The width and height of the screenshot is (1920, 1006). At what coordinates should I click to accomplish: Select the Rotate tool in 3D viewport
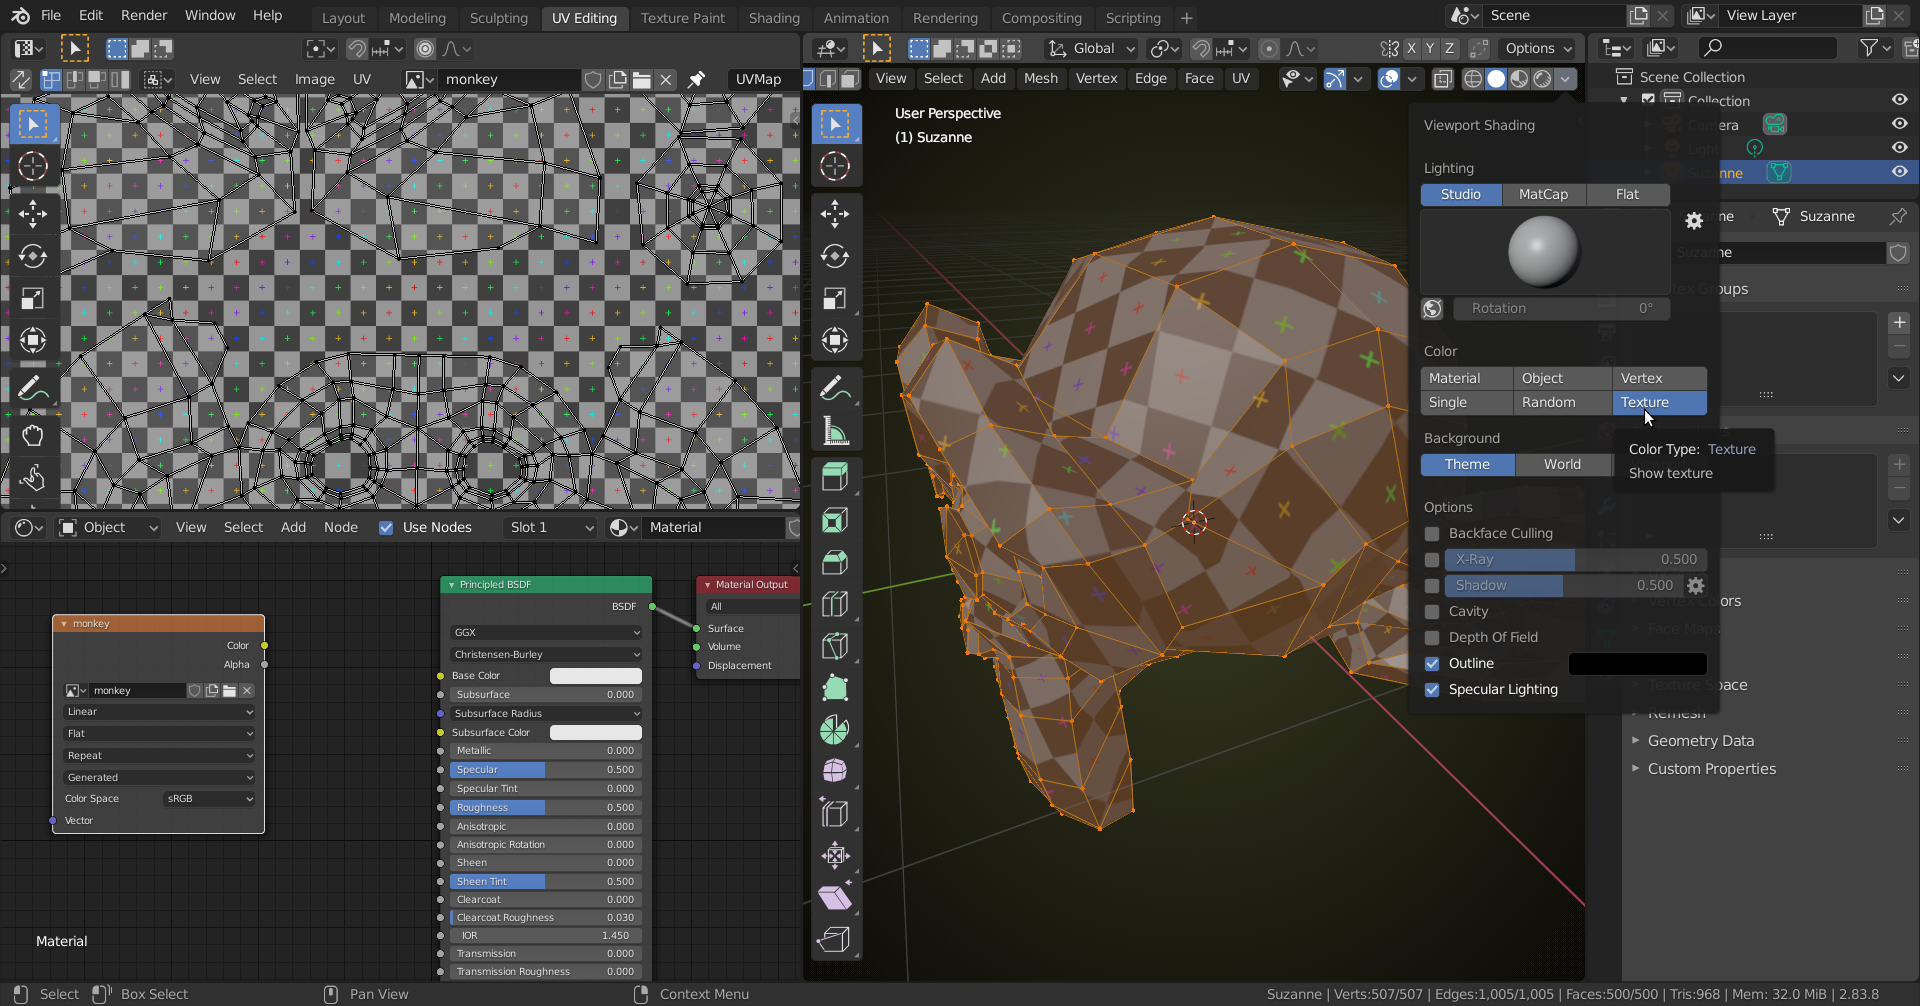tap(835, 256)
